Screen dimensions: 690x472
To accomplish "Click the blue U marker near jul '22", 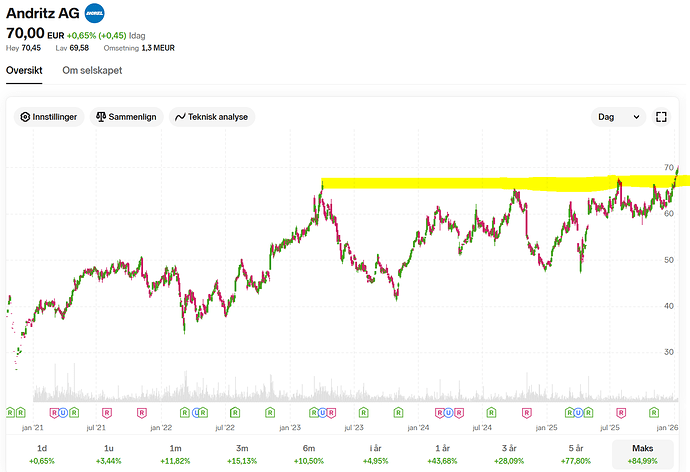I will [x=196, y=412].
